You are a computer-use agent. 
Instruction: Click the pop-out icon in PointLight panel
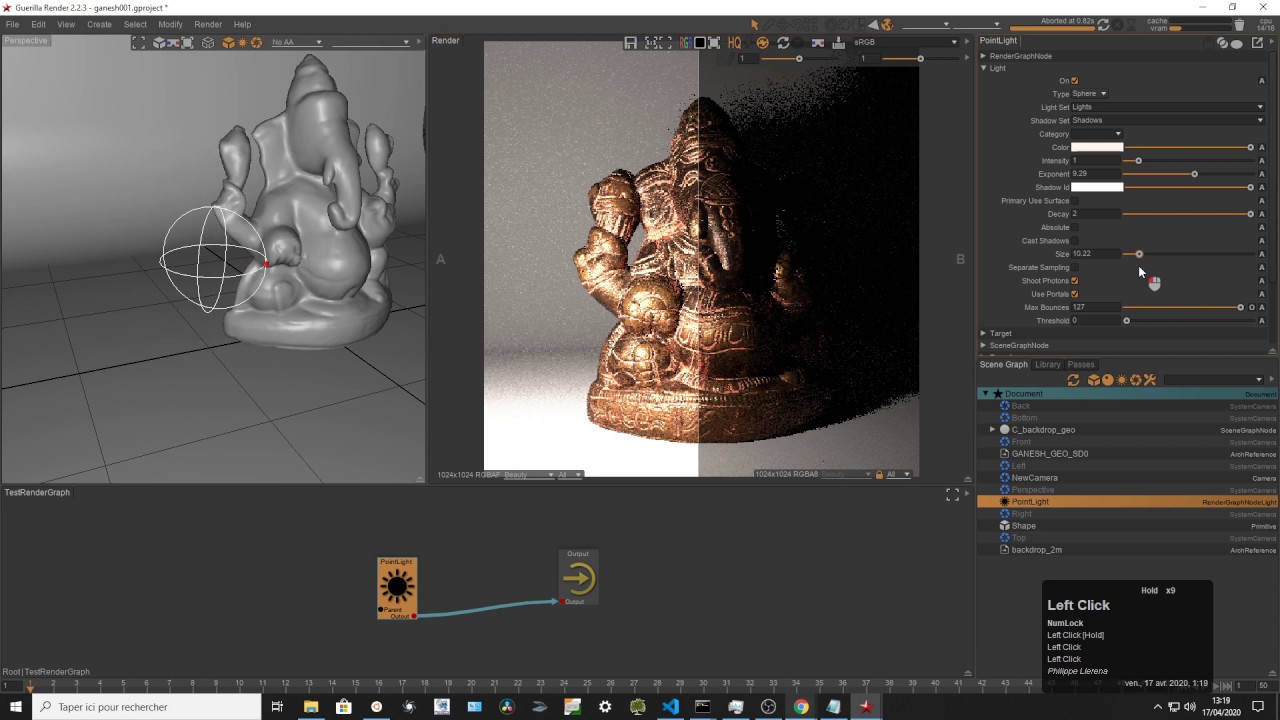click(1257, 42)
